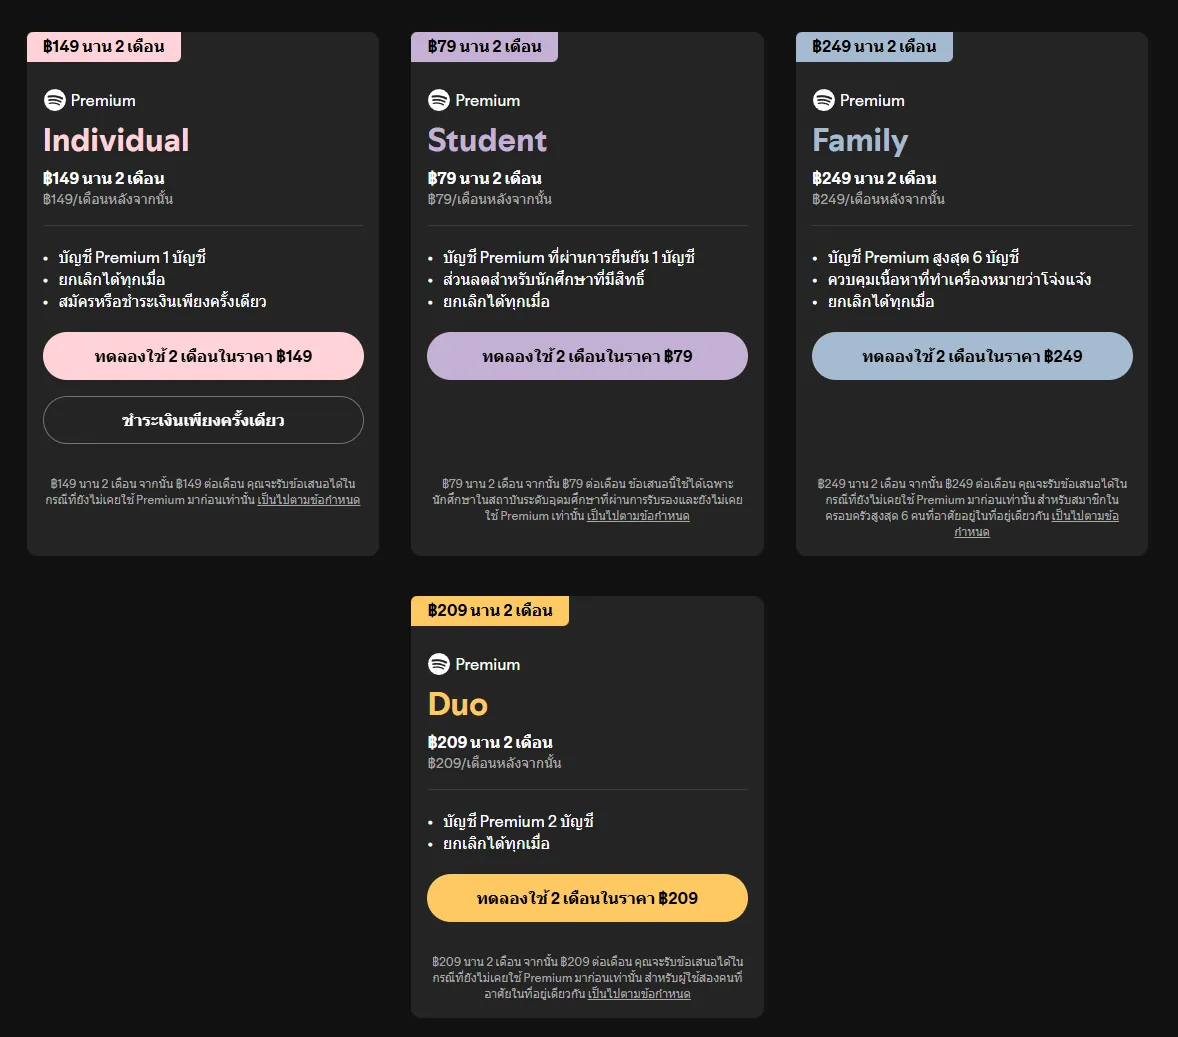Click the bold ฿249 นาน 2 เดือน price under Family
Screen dimensions: 1178x1037
[874, 179]
